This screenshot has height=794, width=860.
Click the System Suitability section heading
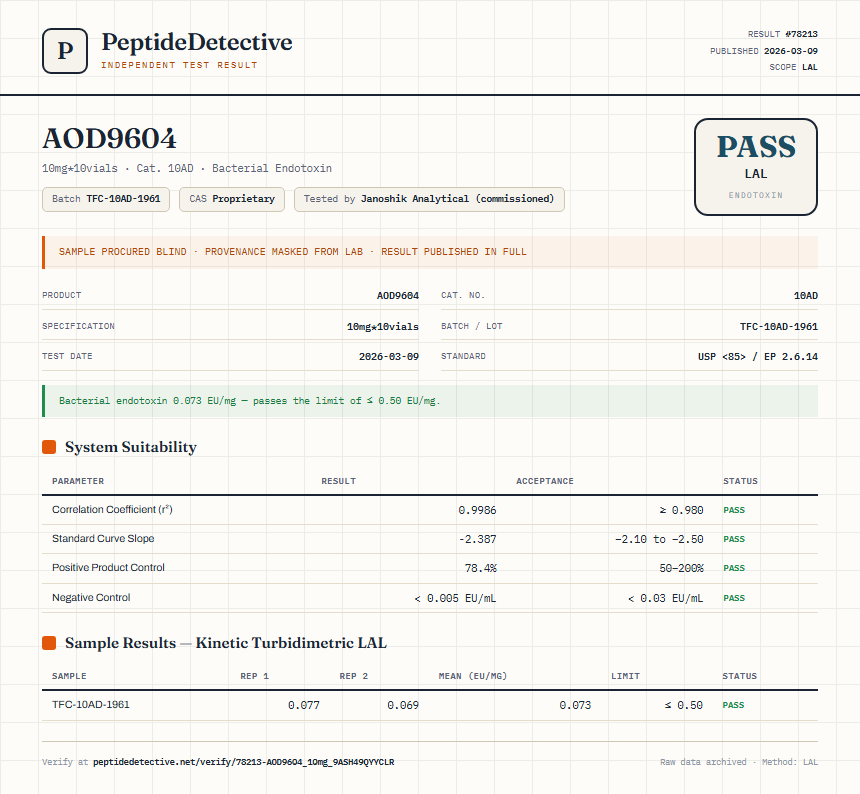[x=131, y=447]
